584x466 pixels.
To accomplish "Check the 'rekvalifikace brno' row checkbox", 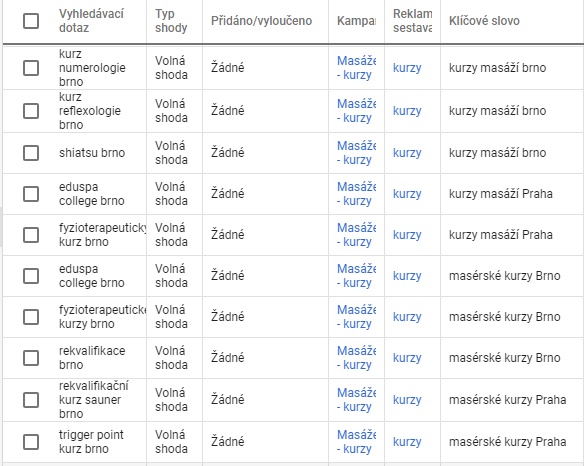I will (x=31, y=358).
